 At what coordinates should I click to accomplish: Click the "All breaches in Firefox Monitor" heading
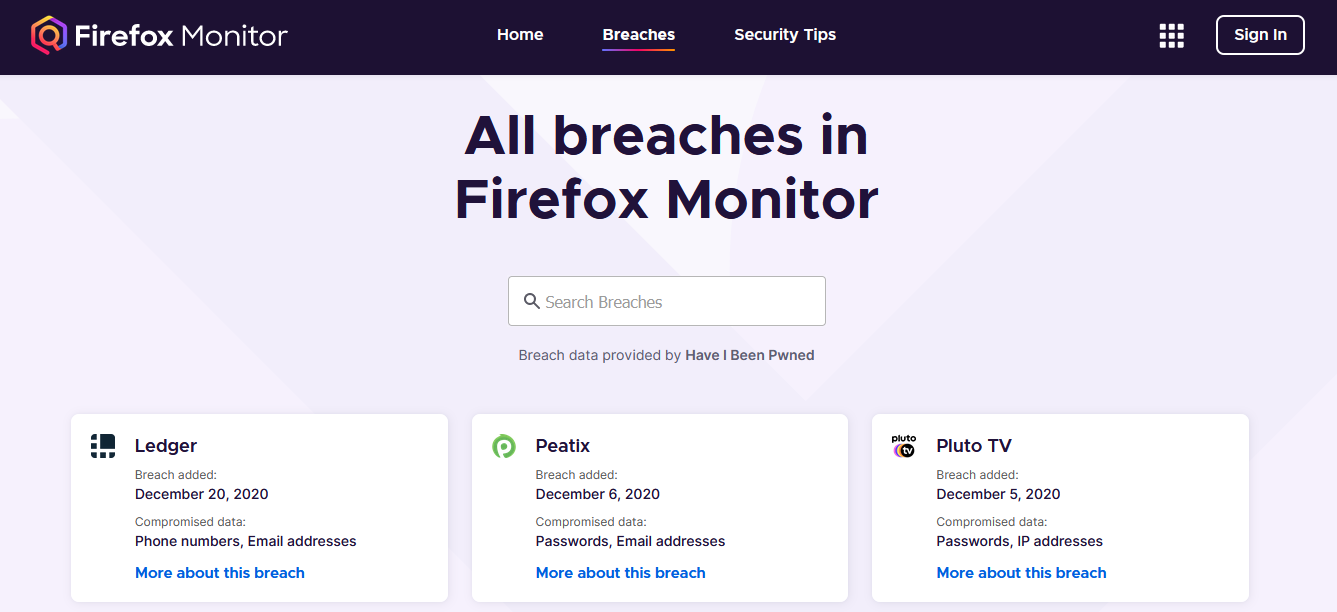(667, 167)
